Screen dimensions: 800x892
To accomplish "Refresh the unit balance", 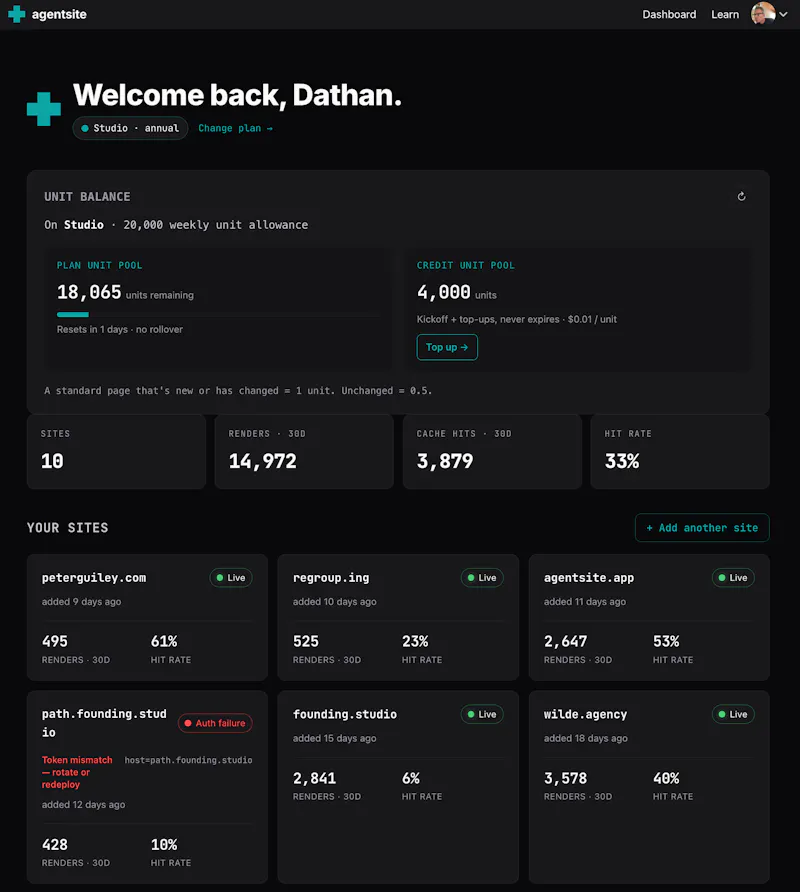I will (741, 196).
